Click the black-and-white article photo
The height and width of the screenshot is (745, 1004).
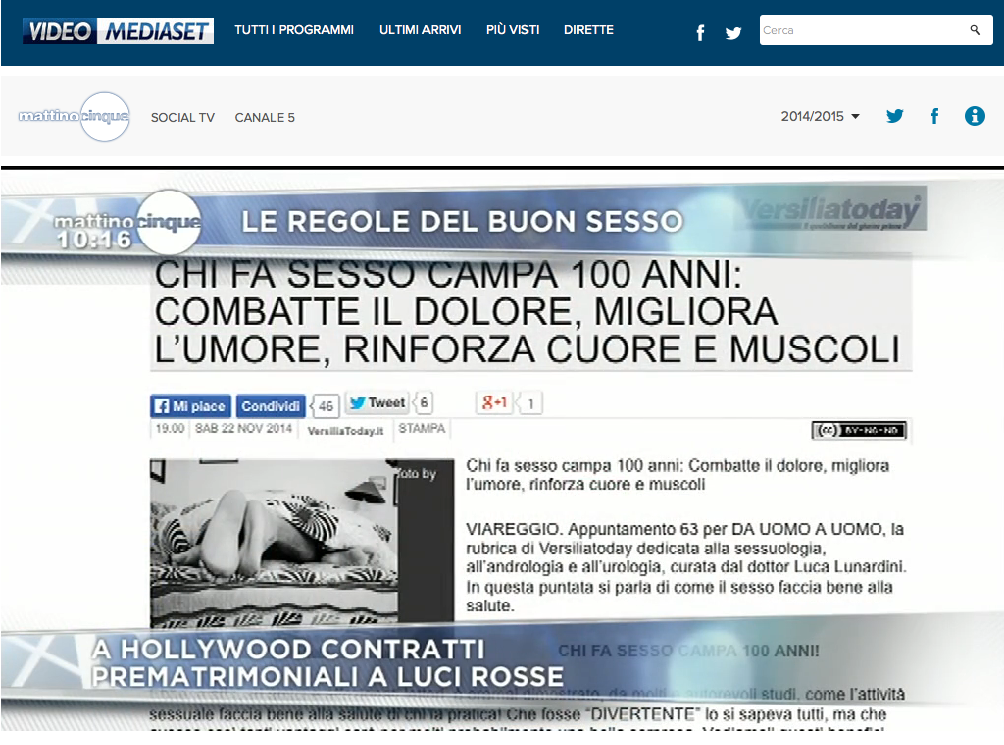pyautogui.click(x=302, y=541)
